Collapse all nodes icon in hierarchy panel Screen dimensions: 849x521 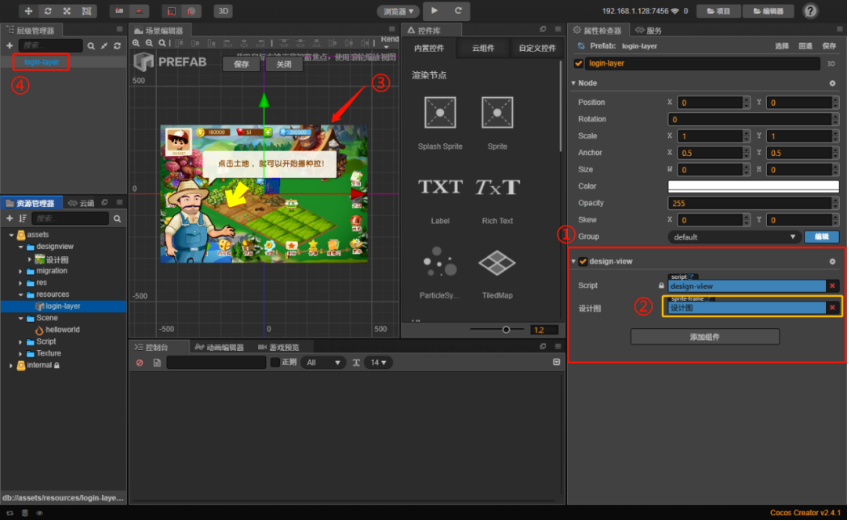(x=104, y=46)
